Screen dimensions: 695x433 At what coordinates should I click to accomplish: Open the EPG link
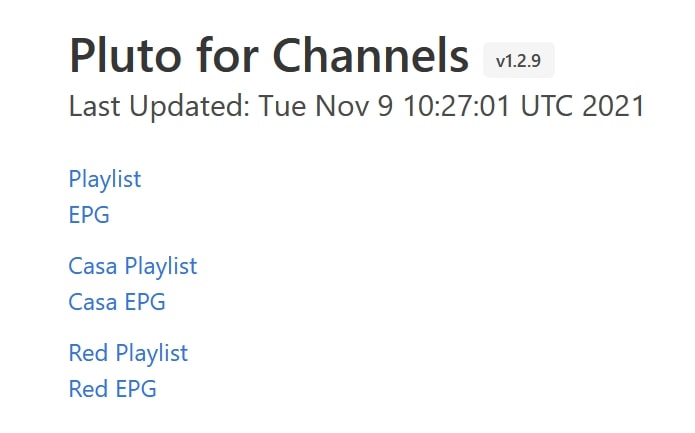click(89, 214)
